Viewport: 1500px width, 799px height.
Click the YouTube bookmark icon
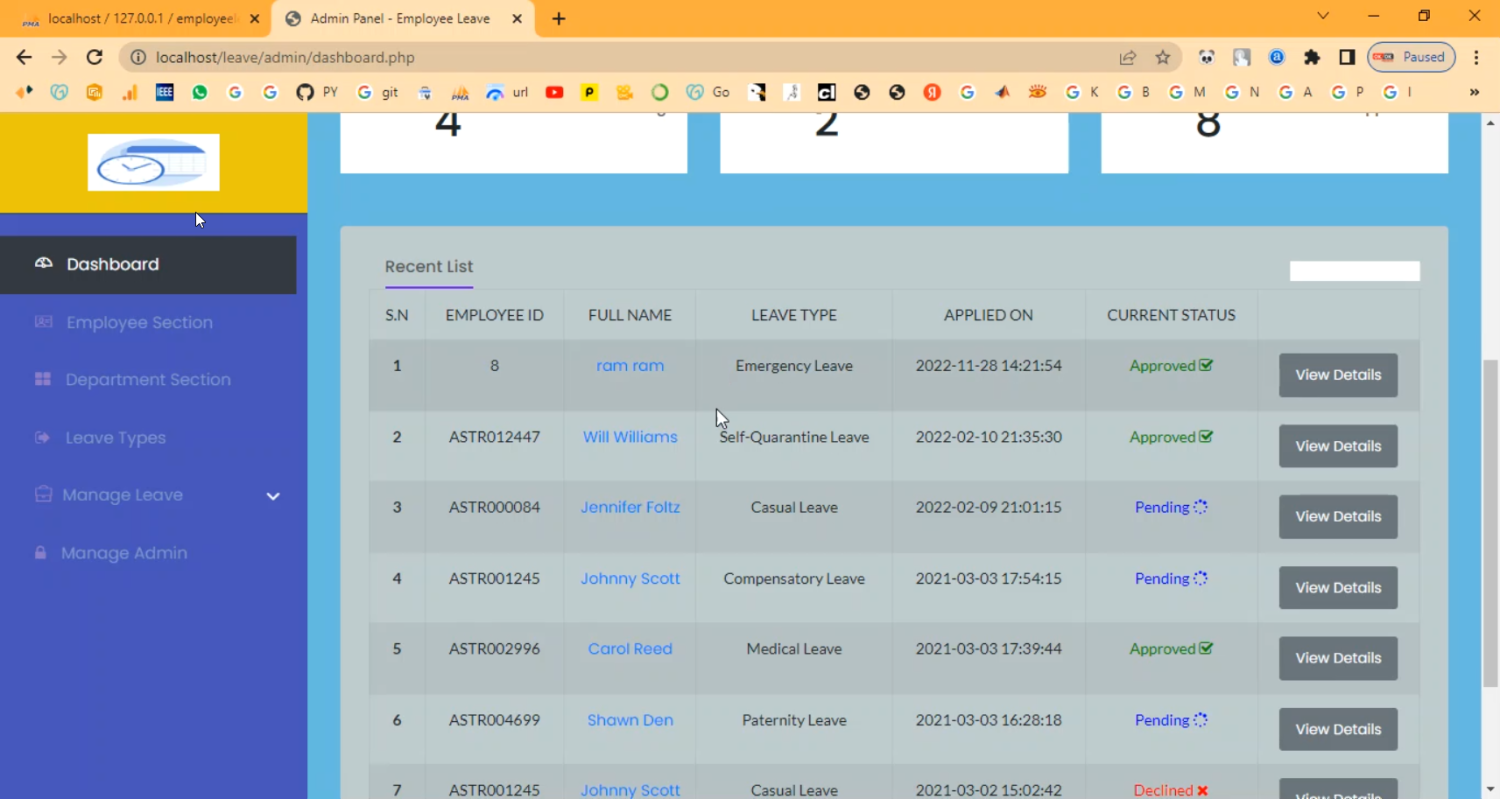554,92
